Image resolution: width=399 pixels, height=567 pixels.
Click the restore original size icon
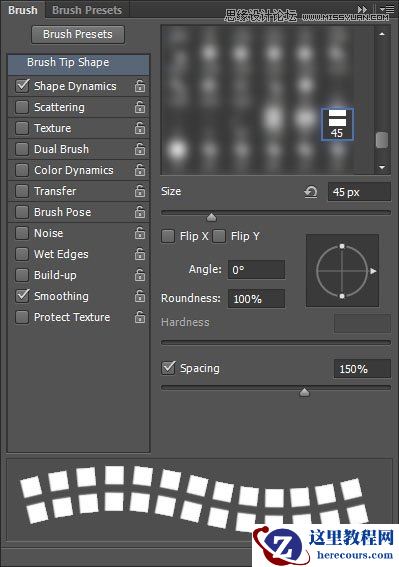tap(310, 192)
